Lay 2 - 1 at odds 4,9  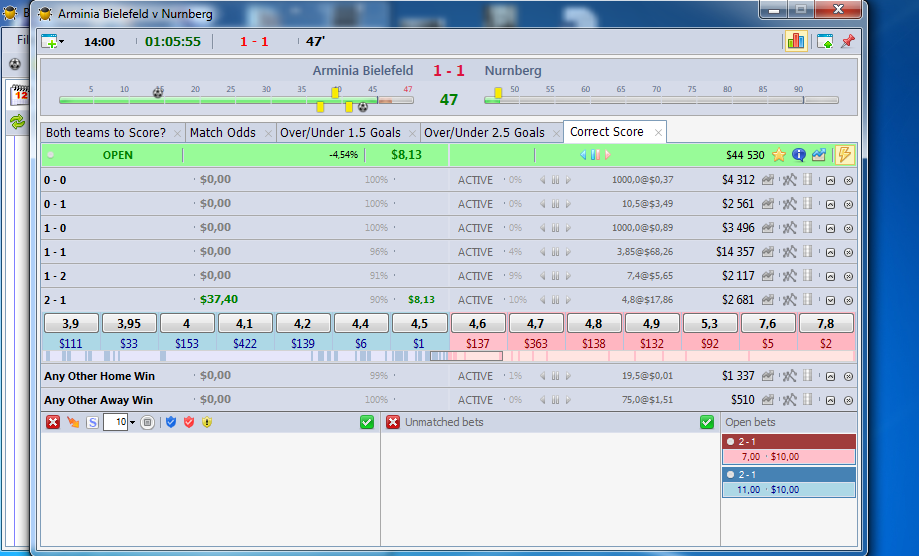(651, 323)
